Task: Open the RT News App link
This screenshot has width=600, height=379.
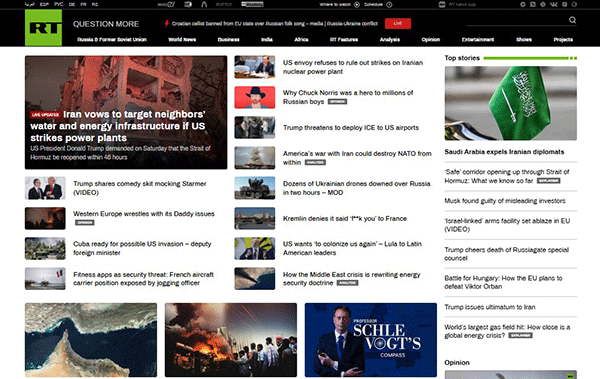Action: click(462, 5)
